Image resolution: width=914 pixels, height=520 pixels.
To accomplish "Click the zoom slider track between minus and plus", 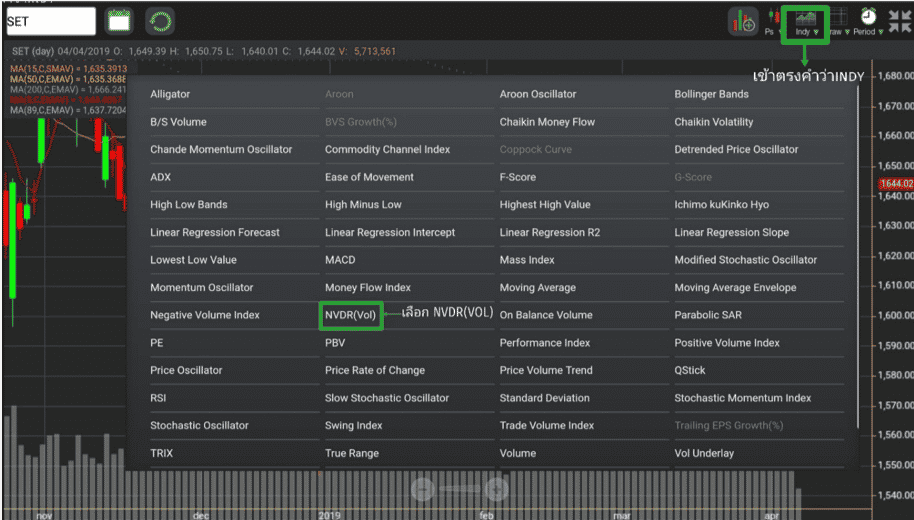I will point(460,489).
